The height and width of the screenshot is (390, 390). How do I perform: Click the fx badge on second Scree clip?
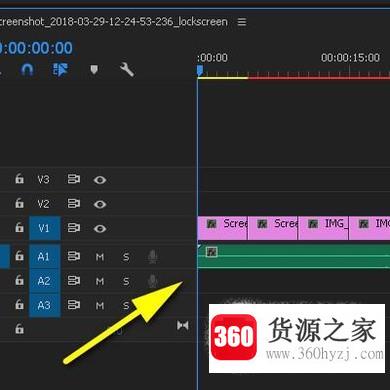[x=262, y=224]
